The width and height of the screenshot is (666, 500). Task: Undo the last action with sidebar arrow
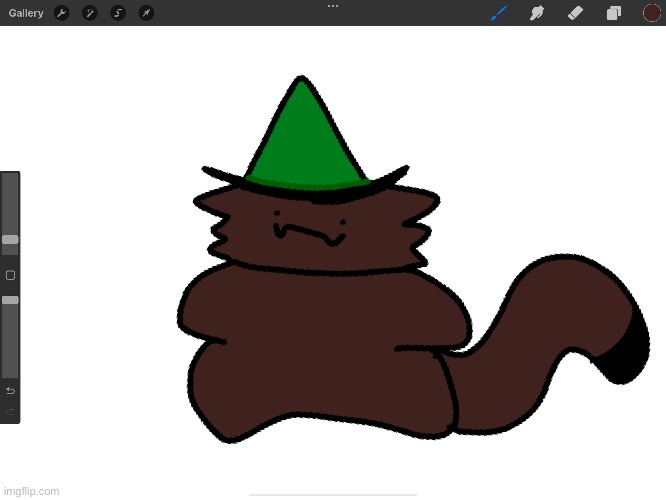click(10, 390)
